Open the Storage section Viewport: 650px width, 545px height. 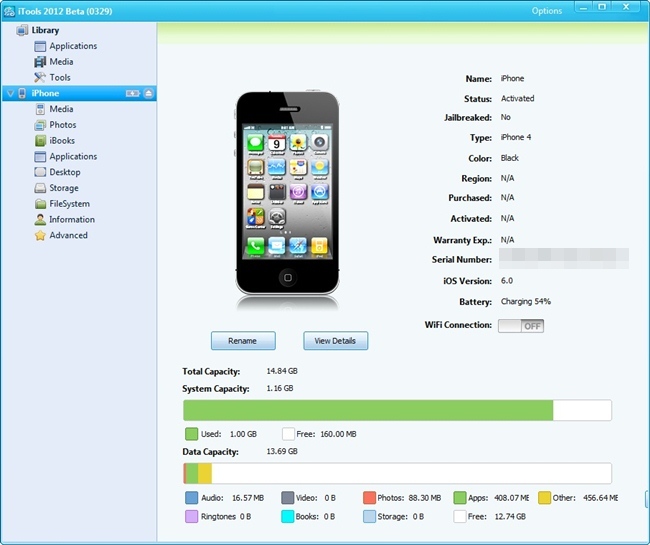pyautogui.click(x=64, y=188)
